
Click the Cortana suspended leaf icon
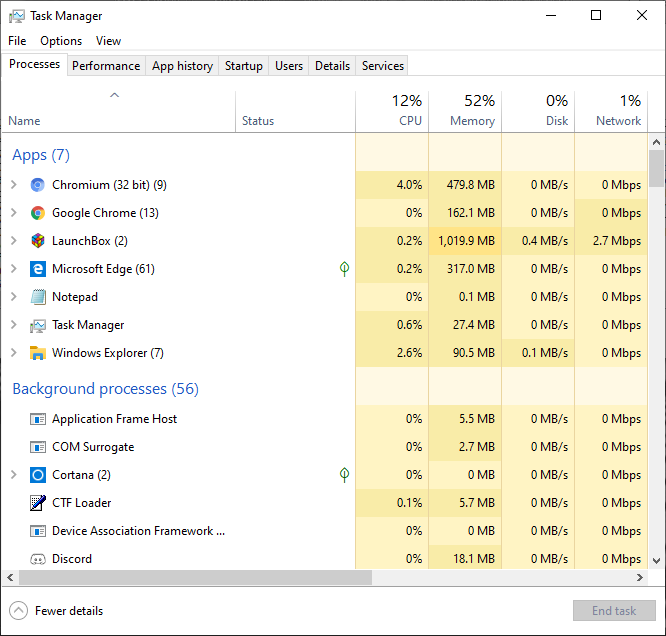pos(344,475)
